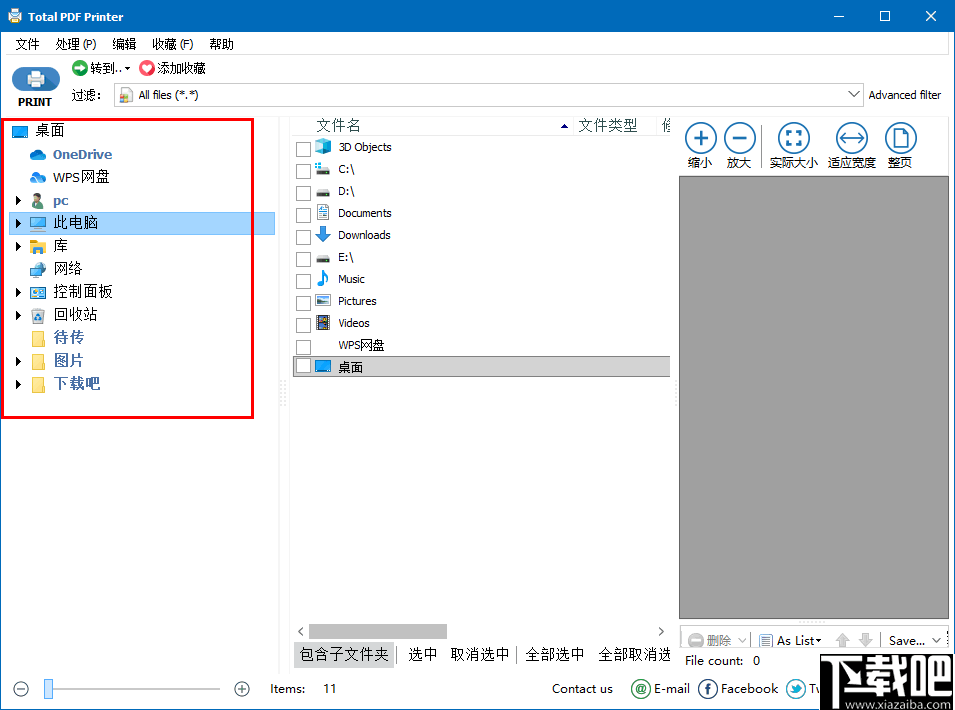Click the 全部选中 select all button
955x710 pixels.
click(554, 654)
